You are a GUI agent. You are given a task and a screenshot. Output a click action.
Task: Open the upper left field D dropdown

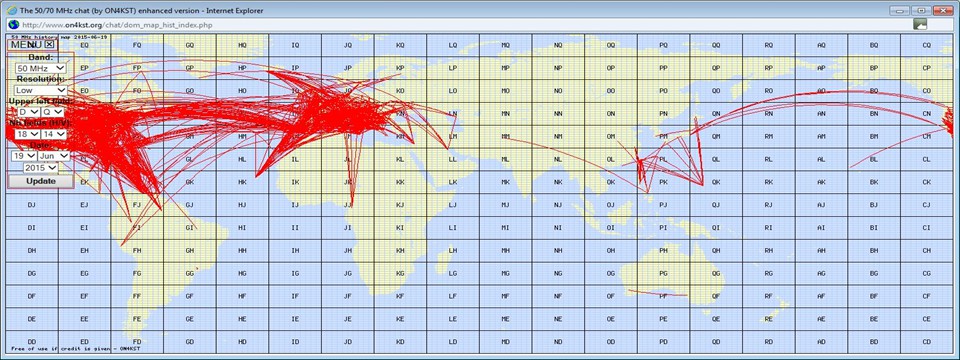pos(28,112)
